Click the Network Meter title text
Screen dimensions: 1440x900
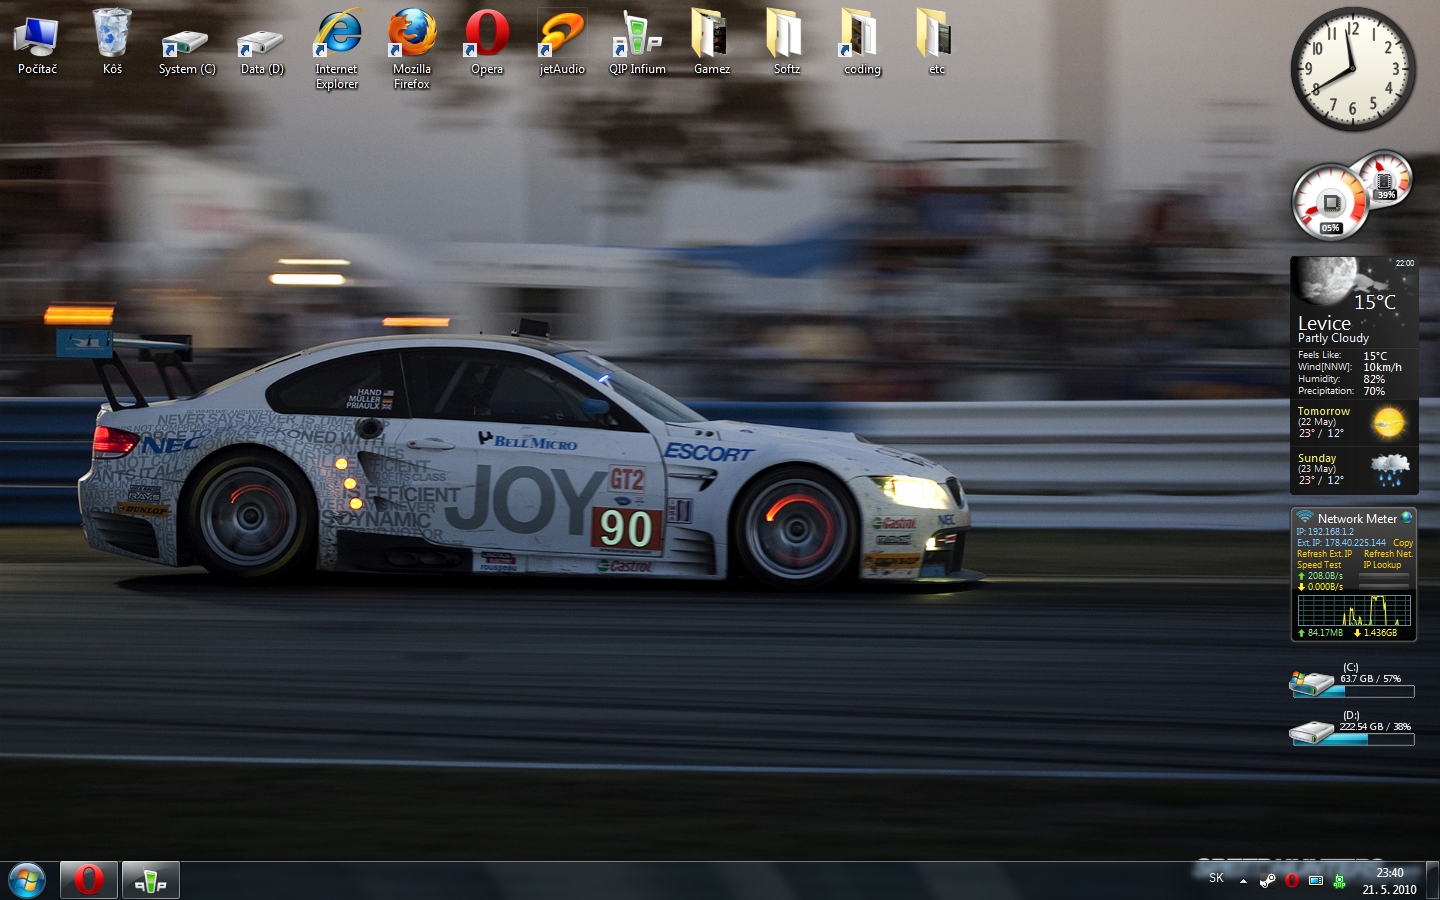1357,519
